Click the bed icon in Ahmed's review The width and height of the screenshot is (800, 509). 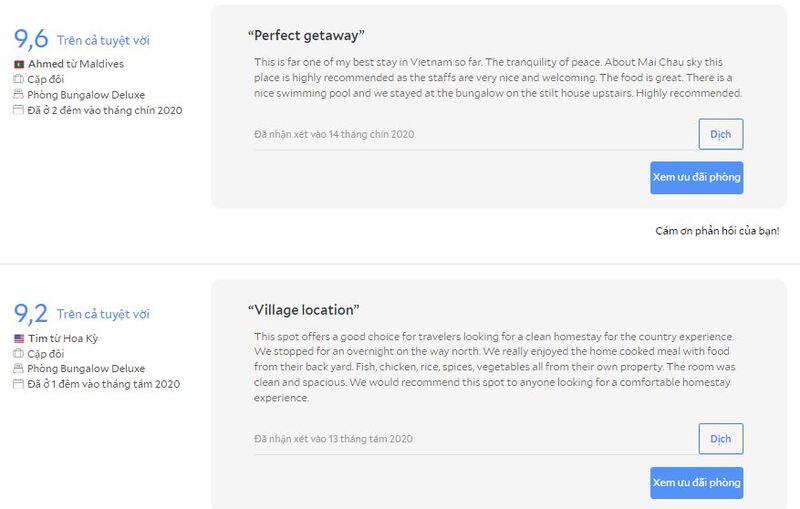point(18,95)
